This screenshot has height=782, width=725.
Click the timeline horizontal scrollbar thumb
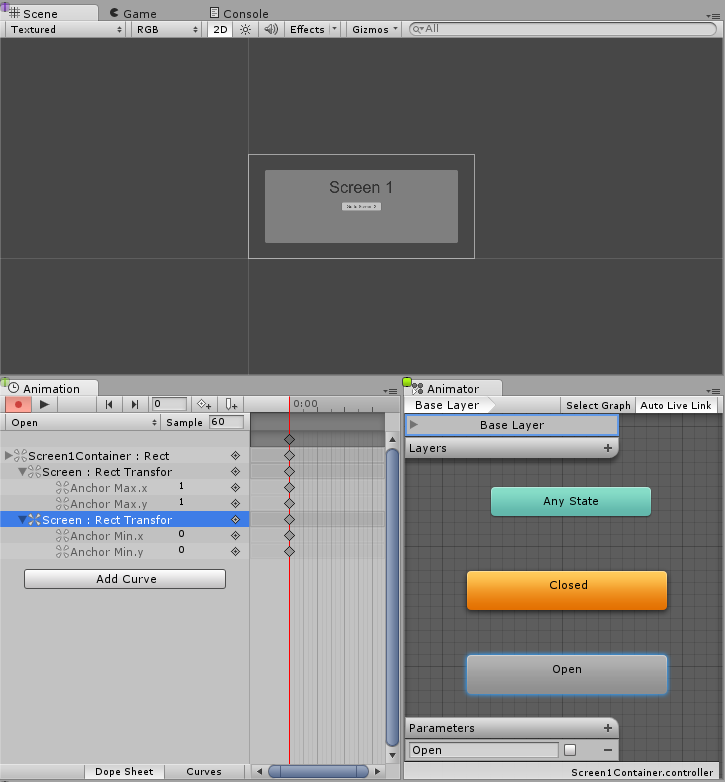[317, 771]
